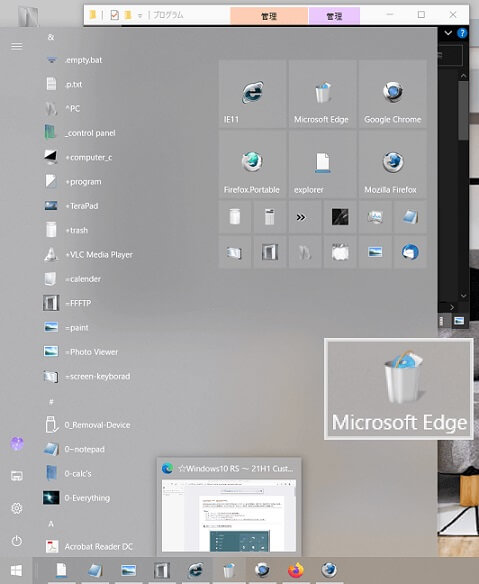Select the purple 管理 ribbon tab
This screenshot has width=479, height=584.
(x=334, y=16)
